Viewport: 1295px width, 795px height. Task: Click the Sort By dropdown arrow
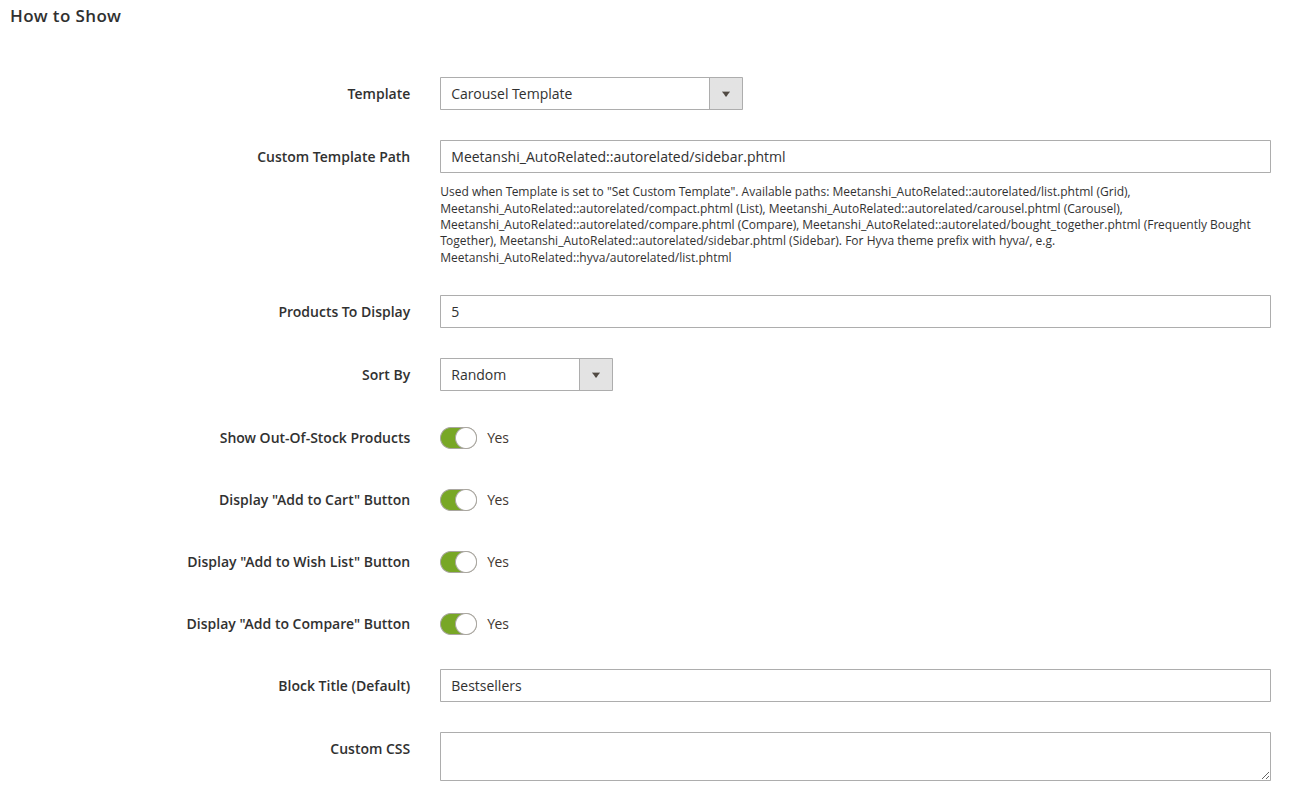596,375
